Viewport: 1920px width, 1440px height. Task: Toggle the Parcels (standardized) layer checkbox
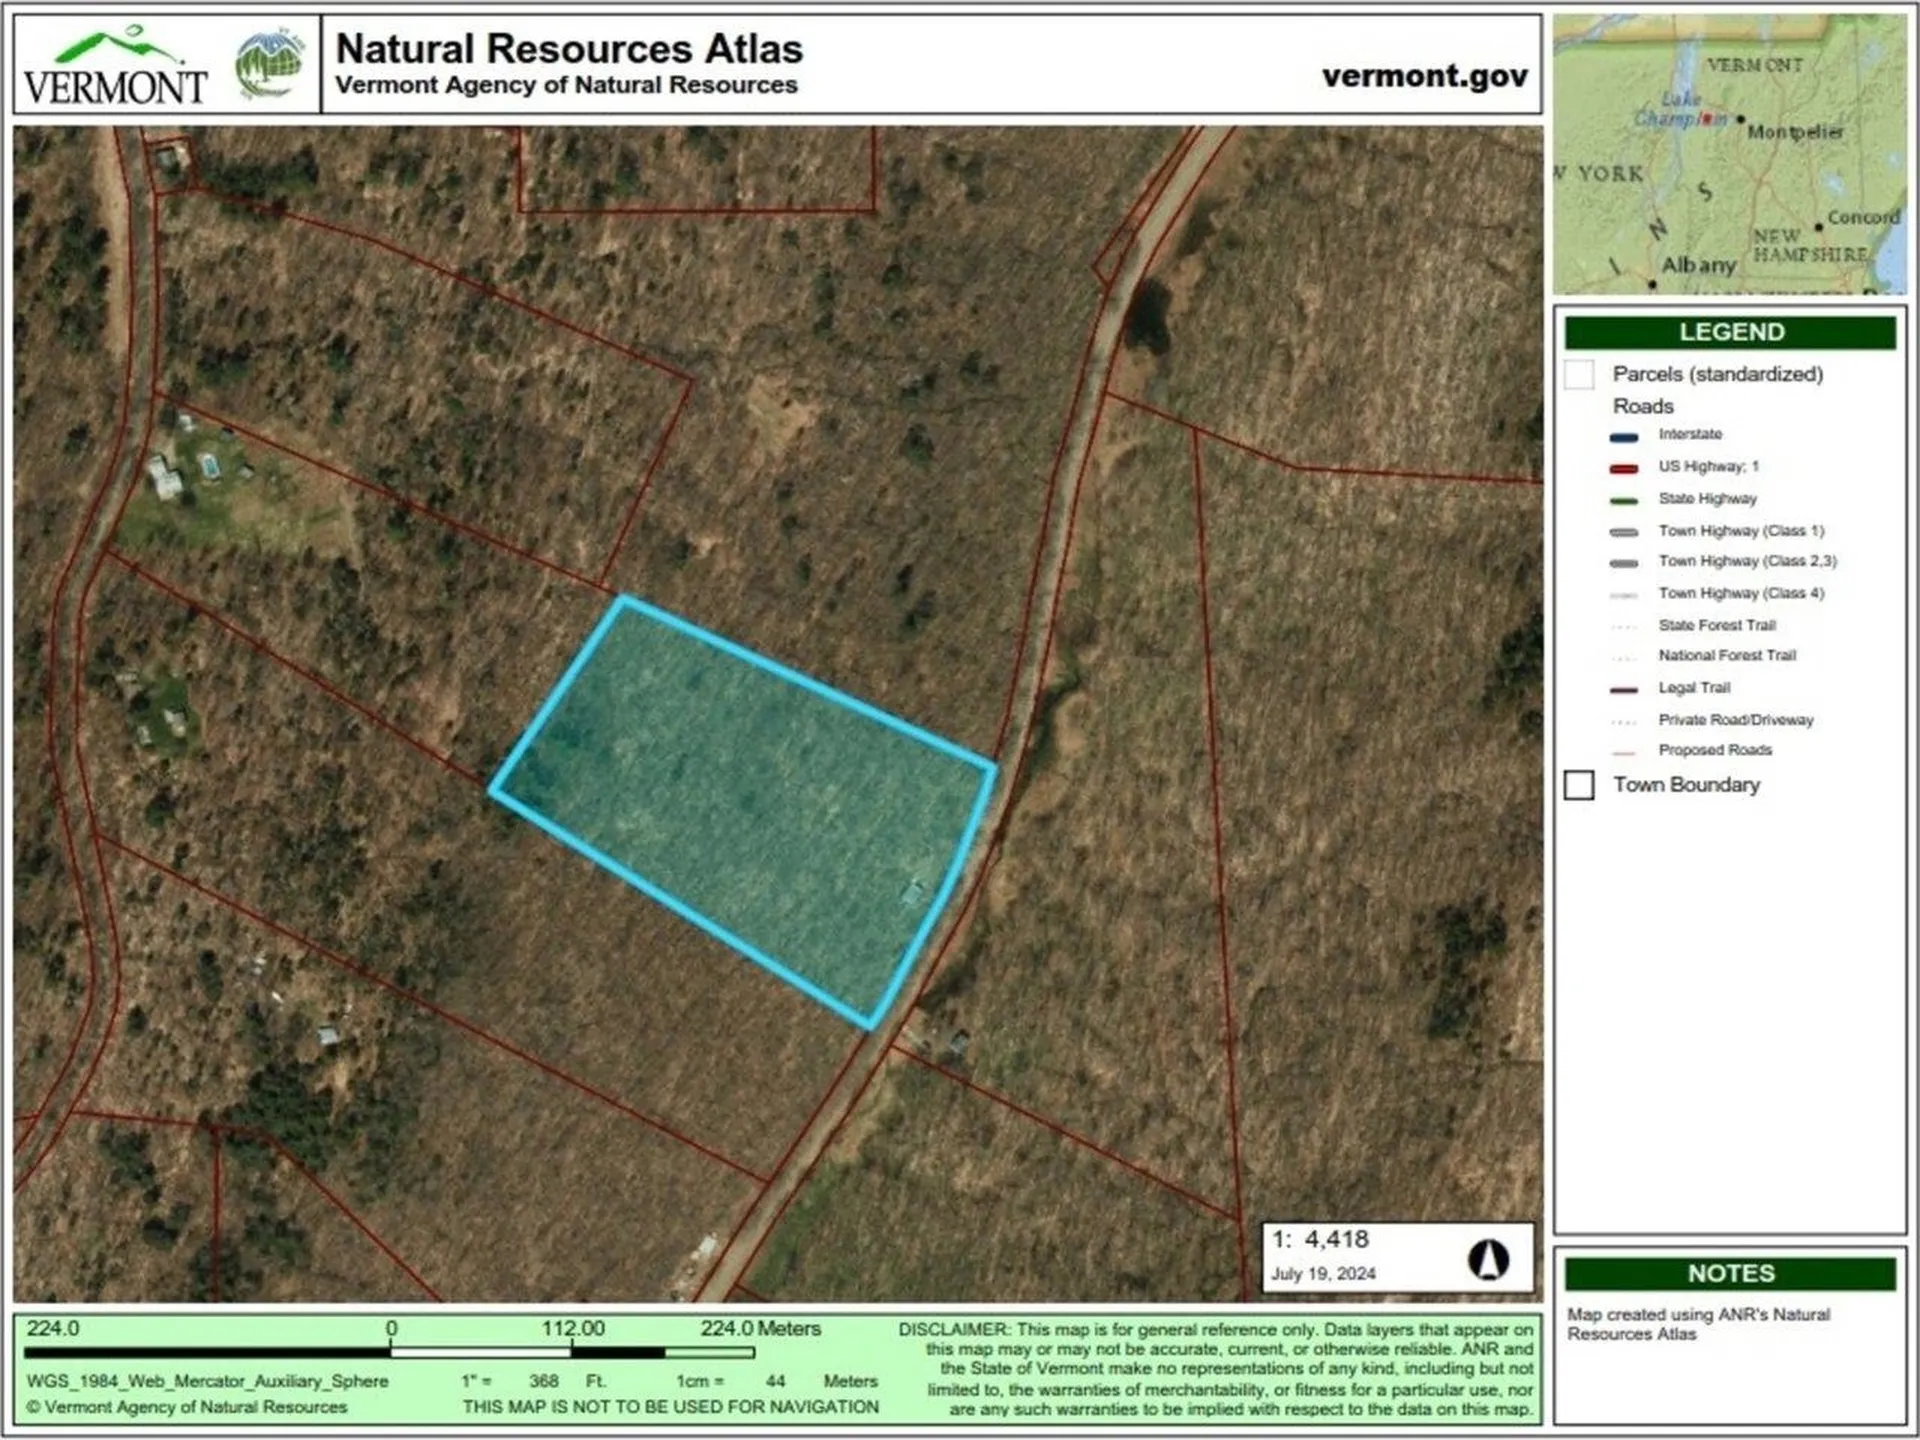(1581, 375)
